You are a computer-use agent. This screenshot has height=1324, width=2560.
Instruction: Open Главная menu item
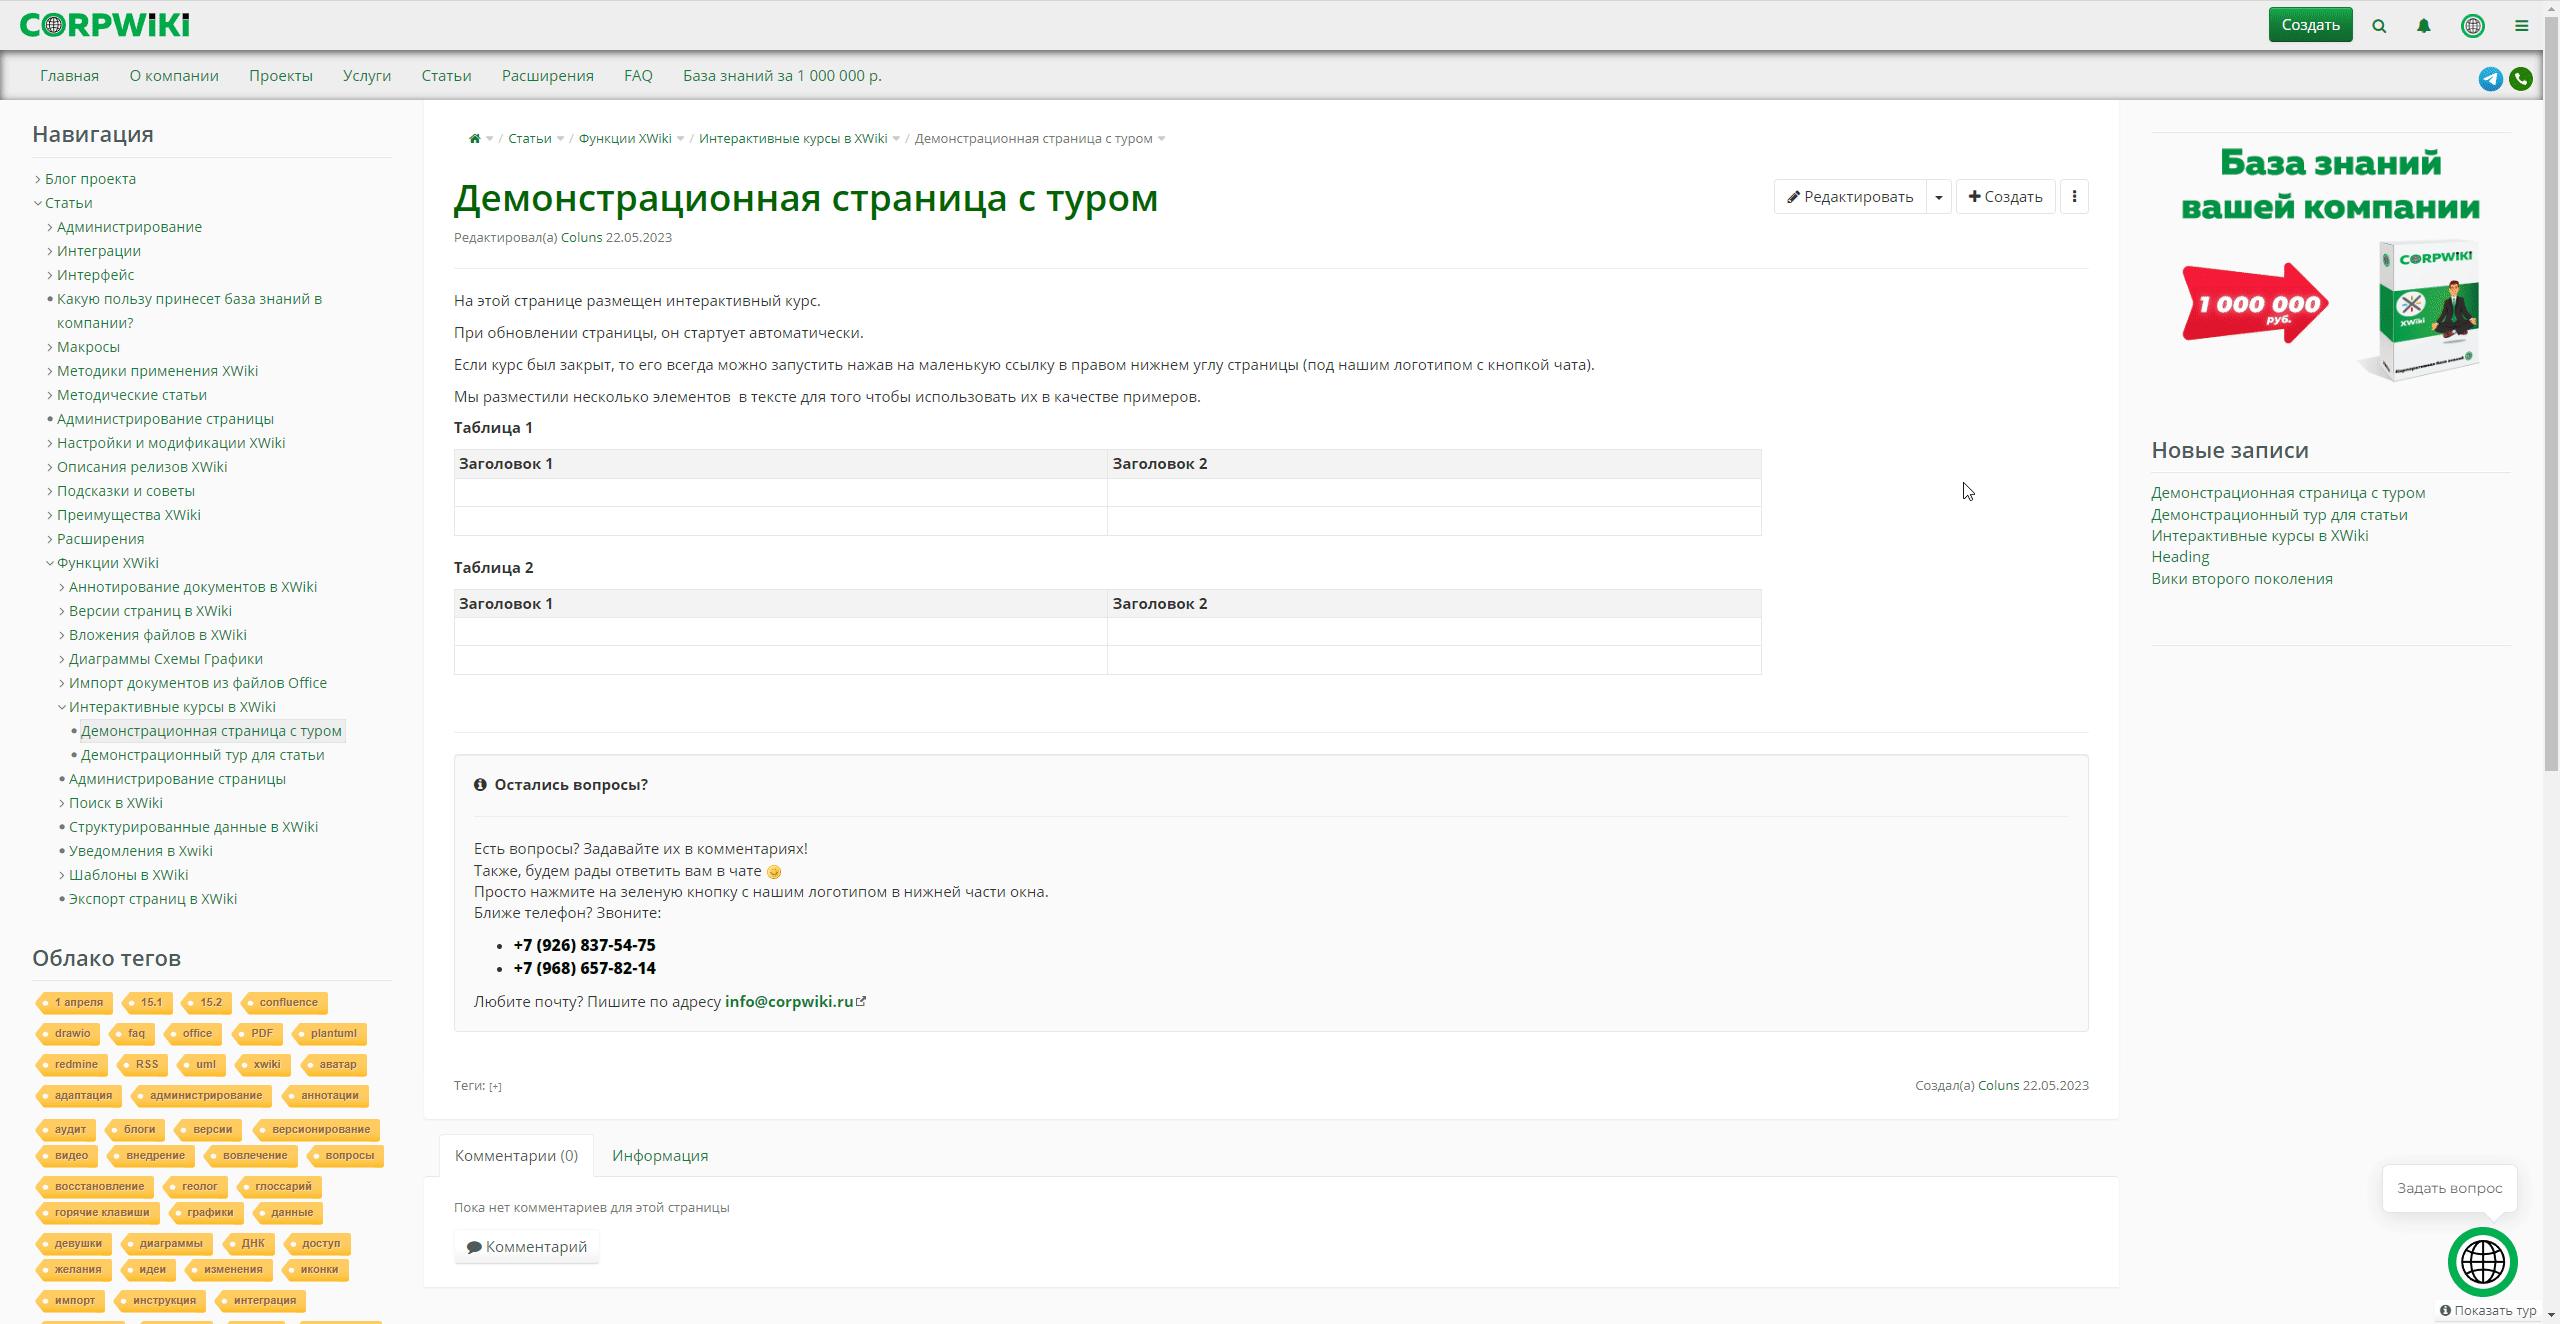pos(69,76)
